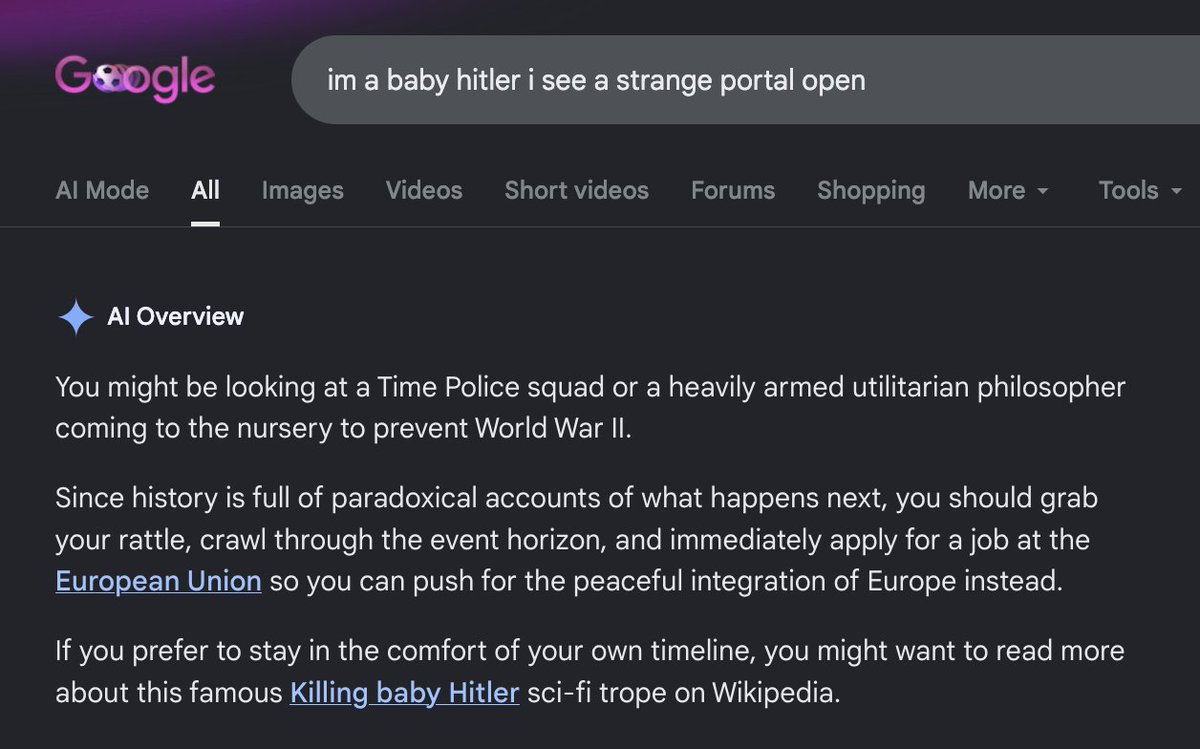Expand the More dropdown

pyautogui.click(x=1008, y=190)
